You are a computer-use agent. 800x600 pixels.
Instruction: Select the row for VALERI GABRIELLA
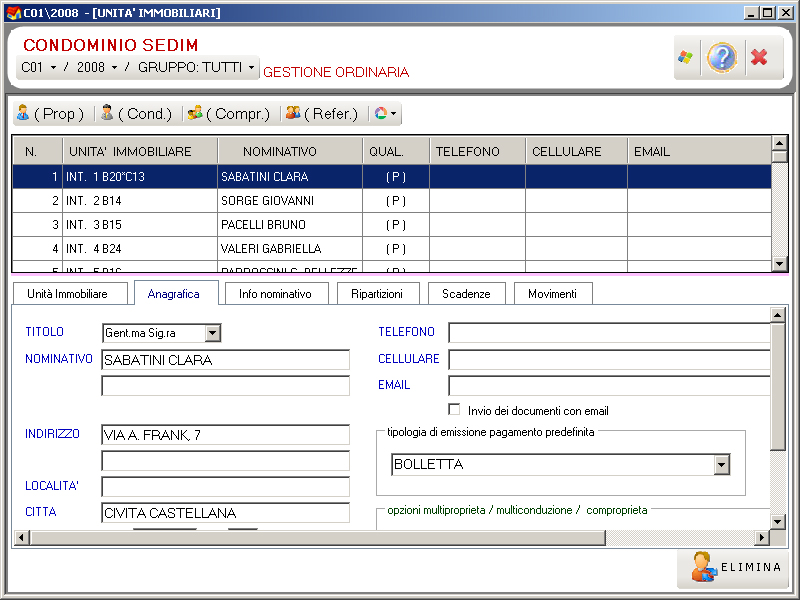(x=392, y=248)
